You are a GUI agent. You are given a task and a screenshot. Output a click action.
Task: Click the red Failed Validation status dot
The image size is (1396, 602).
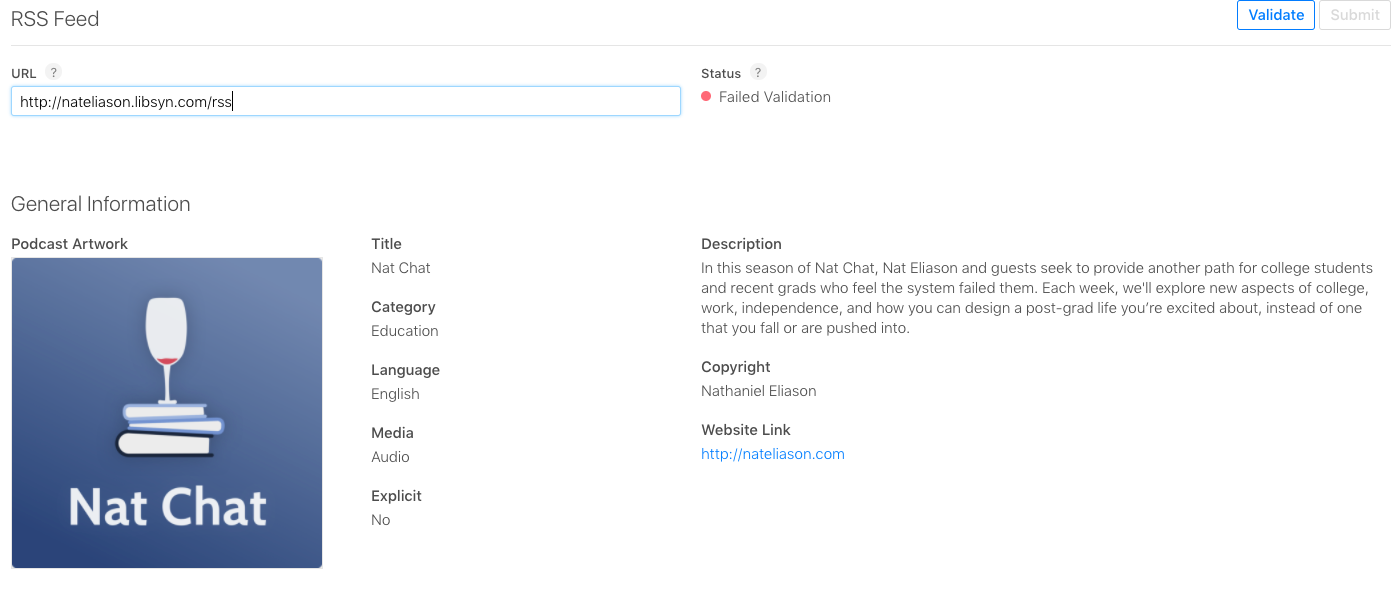point(706,97)
